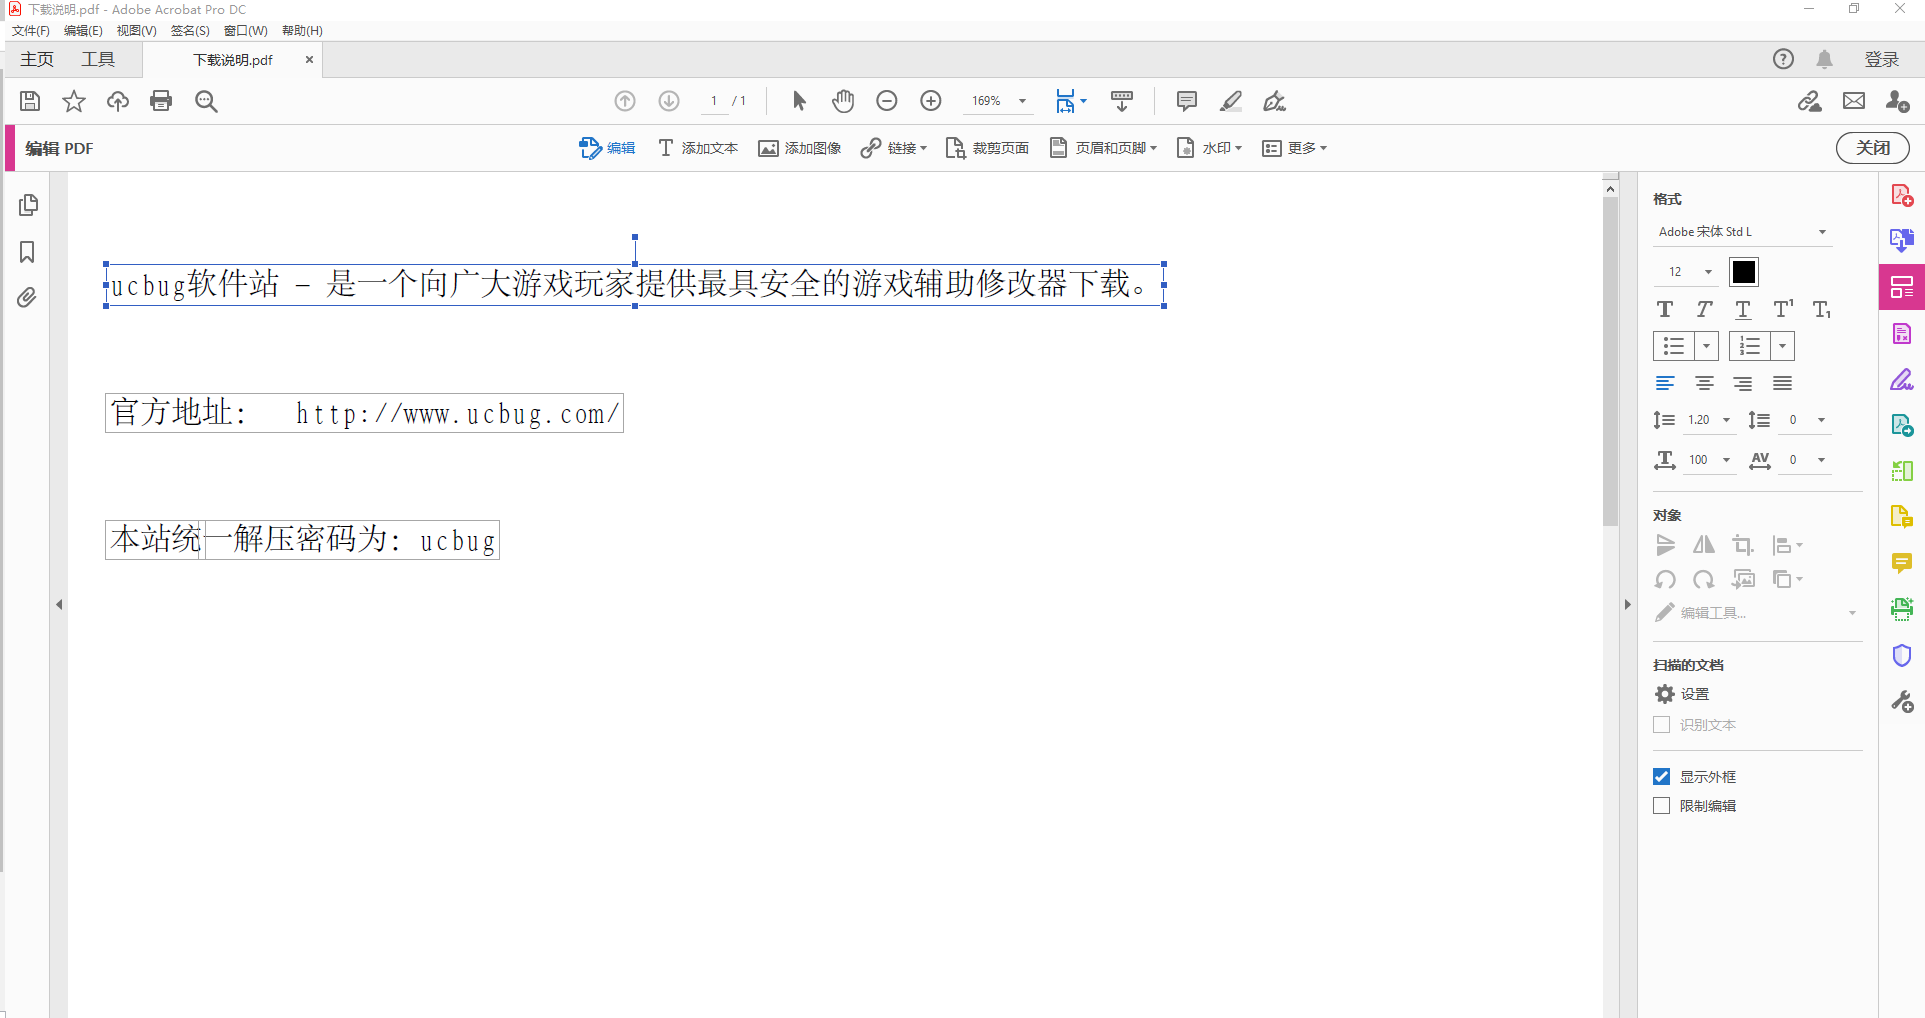Select the highlighter pen tool

click(1231, 101)
